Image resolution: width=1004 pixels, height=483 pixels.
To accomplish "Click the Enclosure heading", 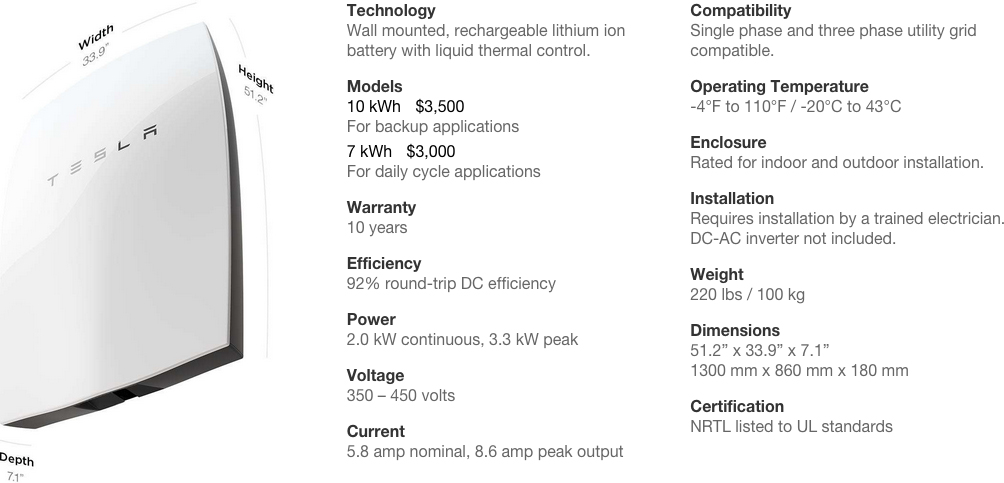I will (728, 142).
